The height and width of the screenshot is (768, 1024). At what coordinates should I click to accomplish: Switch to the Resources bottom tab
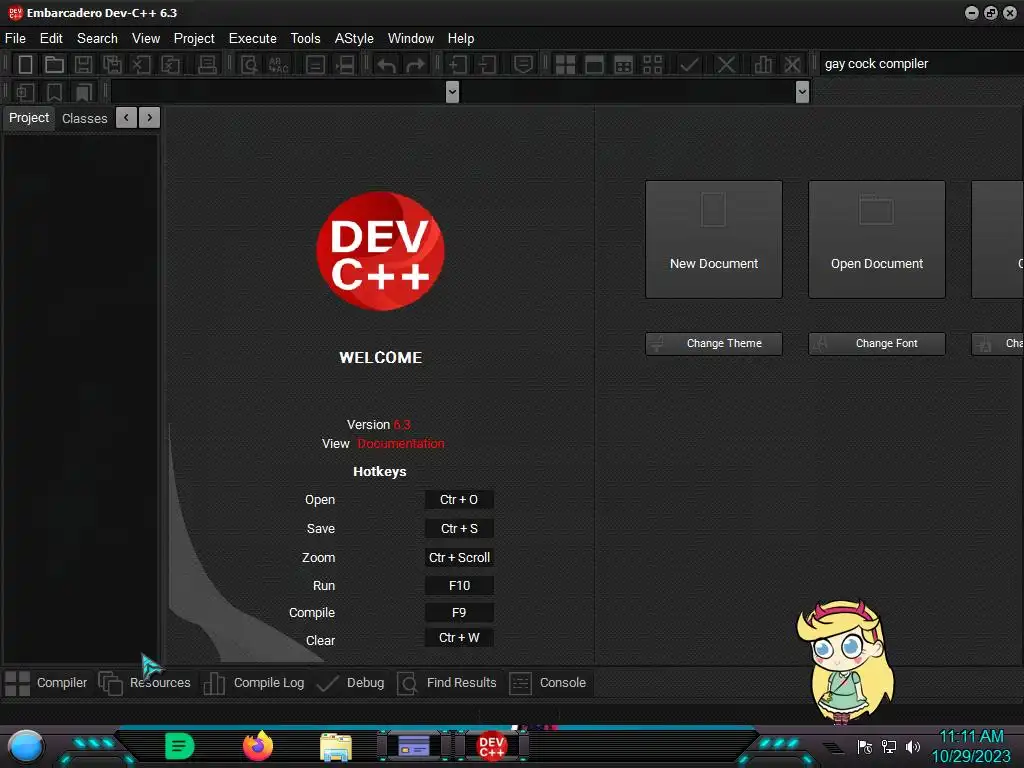coord(145,682)
